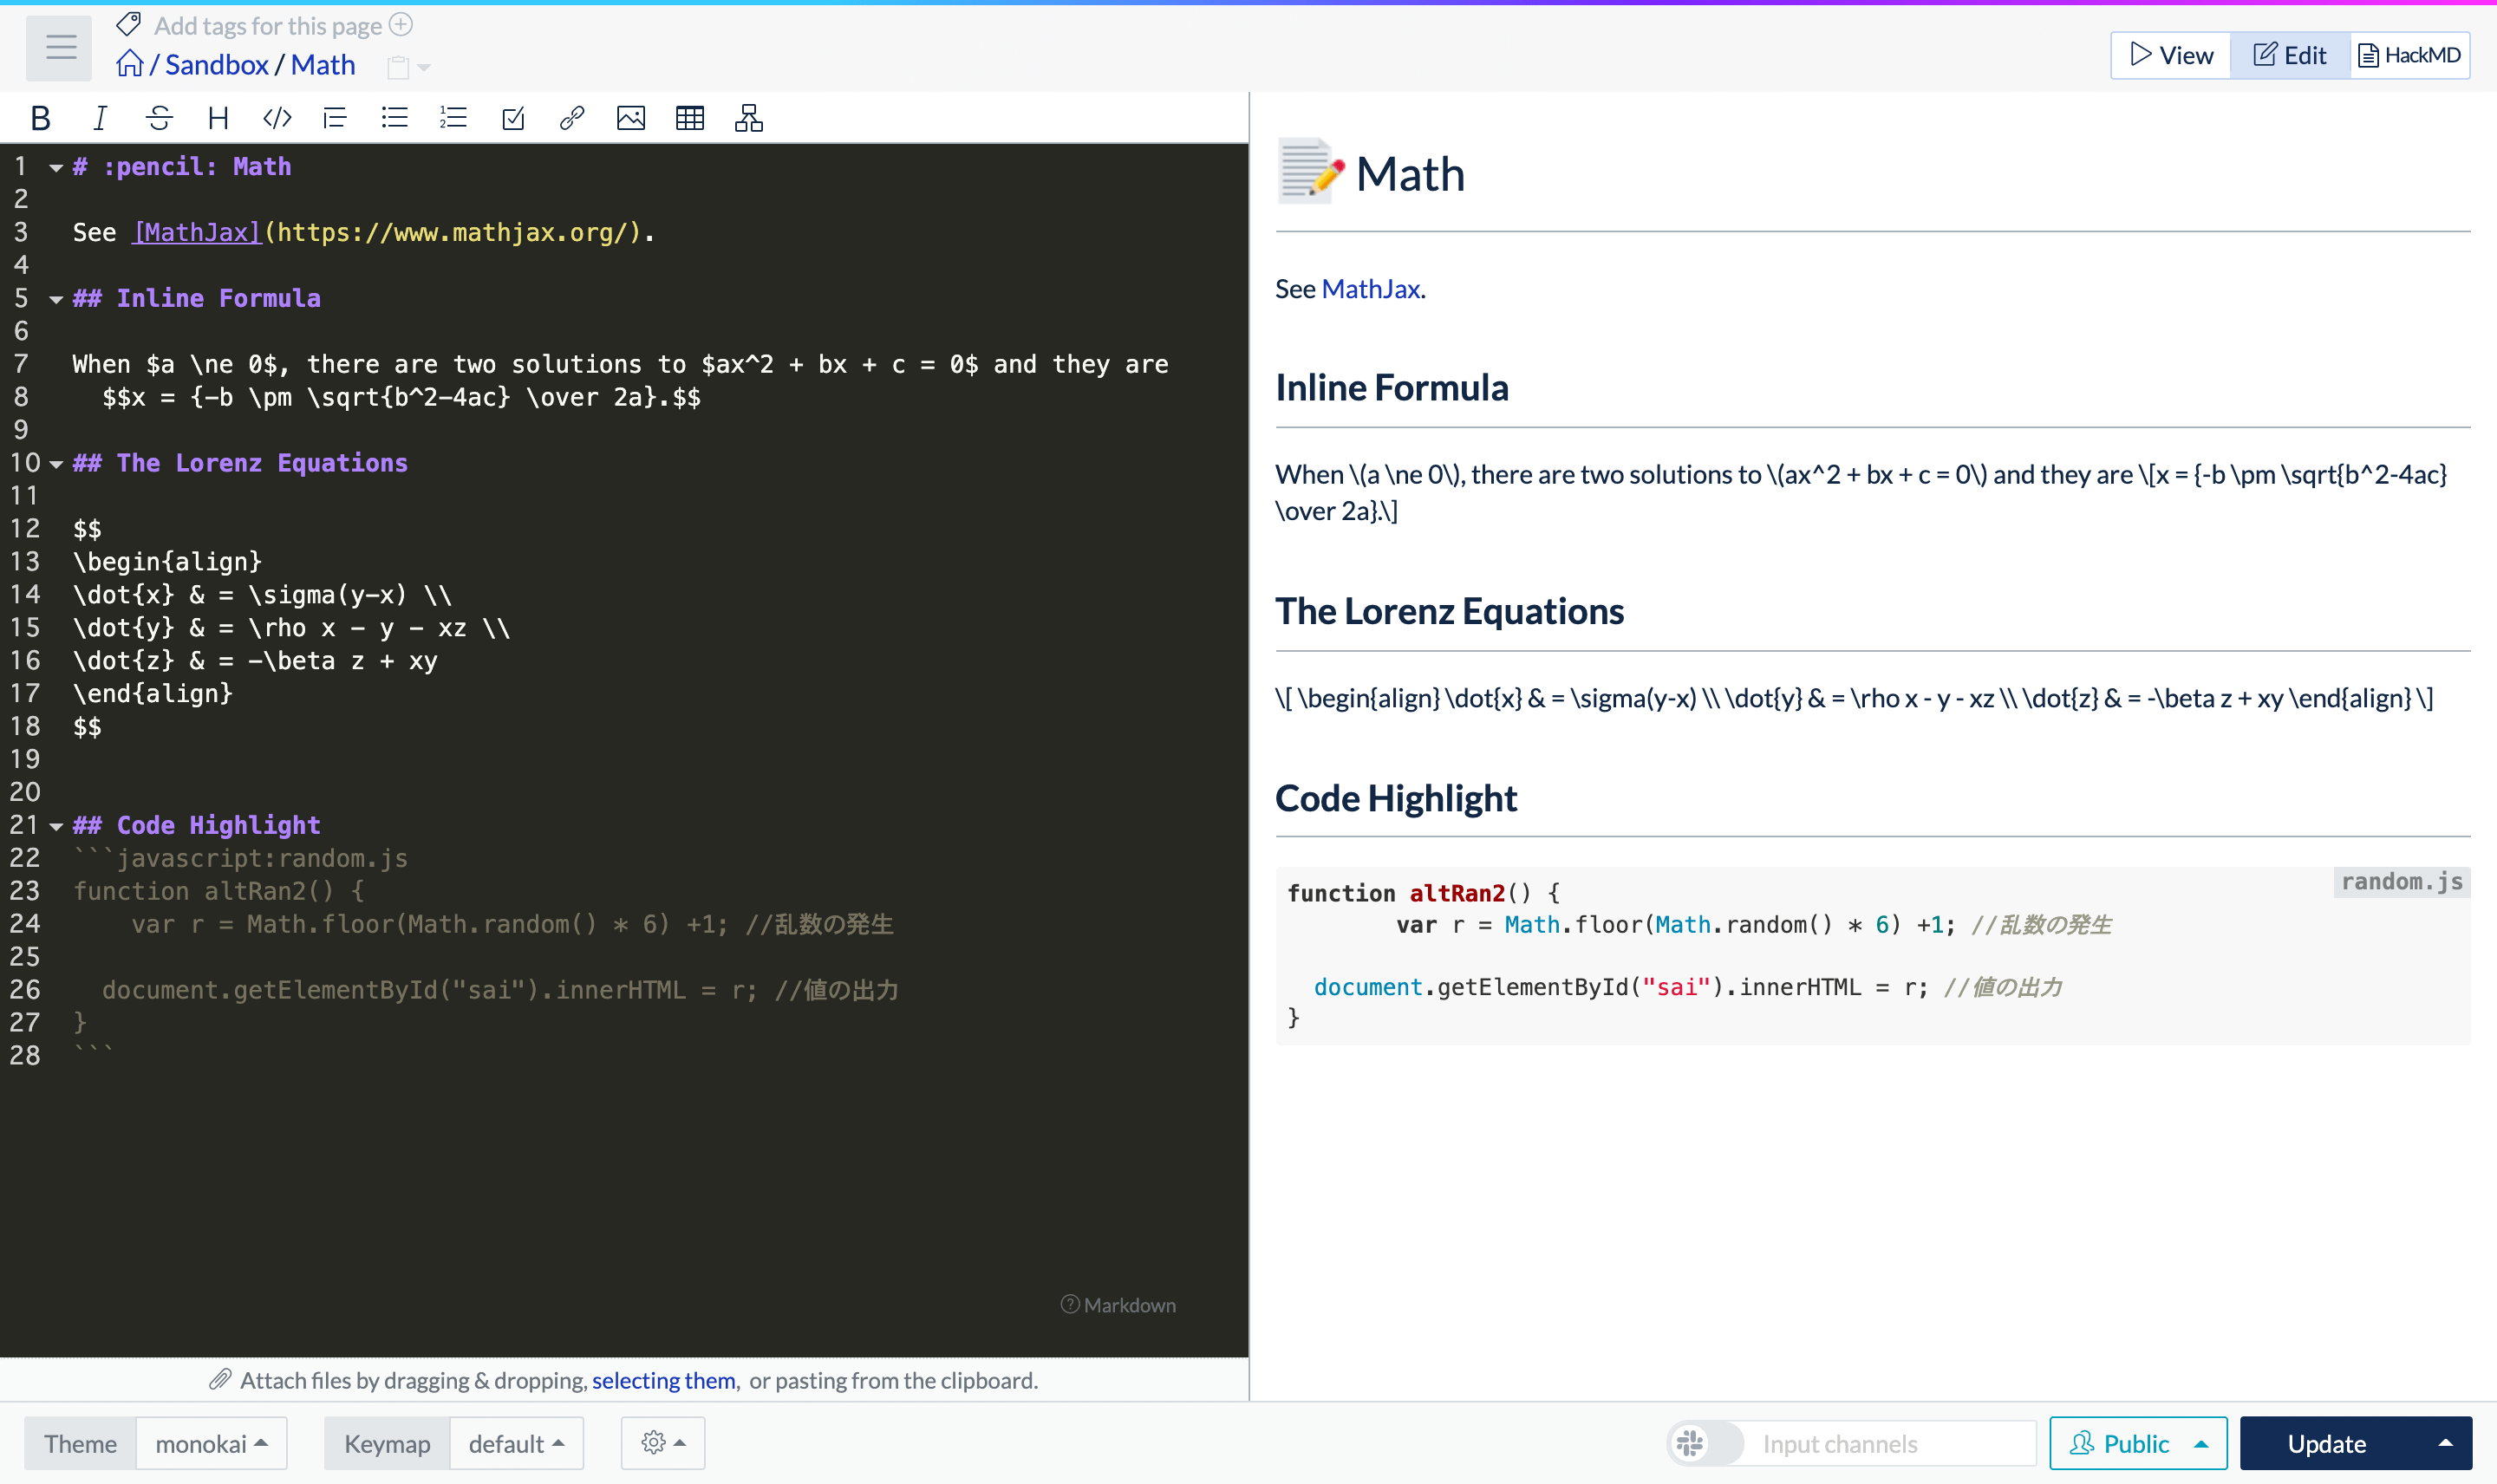The image size is (2497, 1484).
Task: Open the monokai theme dropdown
Action: coord(211,1443)
